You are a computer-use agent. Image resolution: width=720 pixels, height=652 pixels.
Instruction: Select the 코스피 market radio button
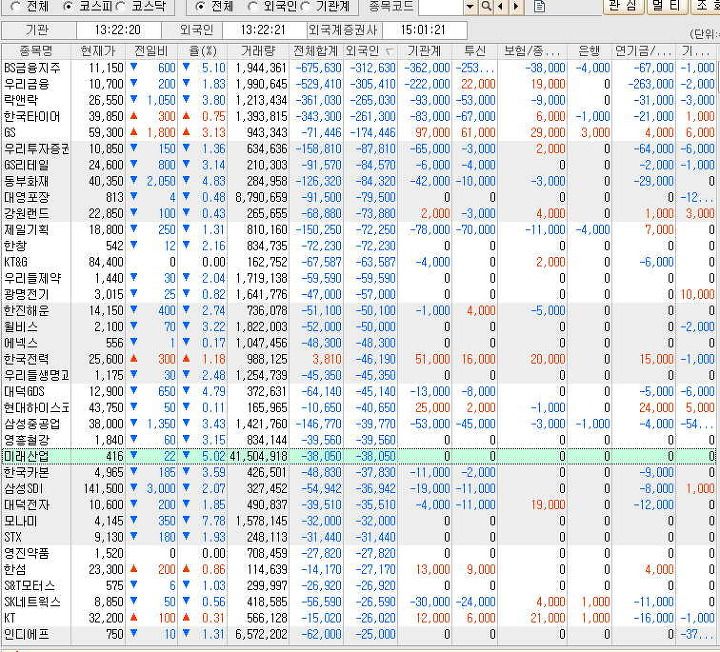67,6
